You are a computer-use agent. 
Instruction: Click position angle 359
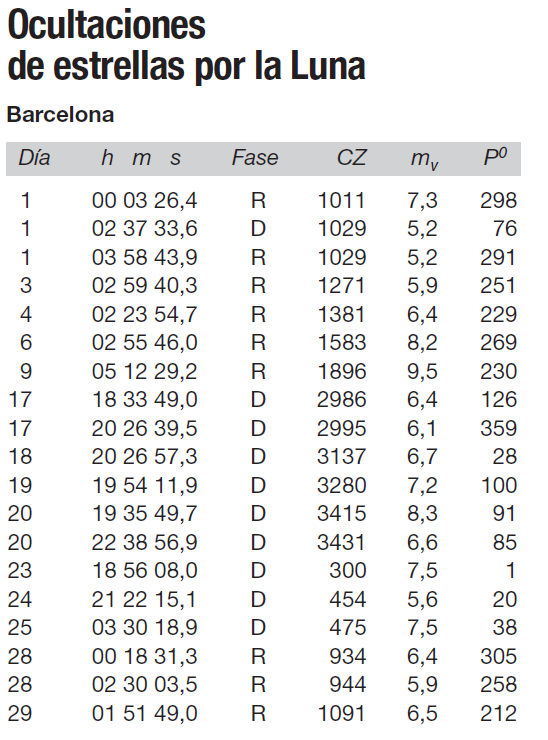[x=498, y=429]
